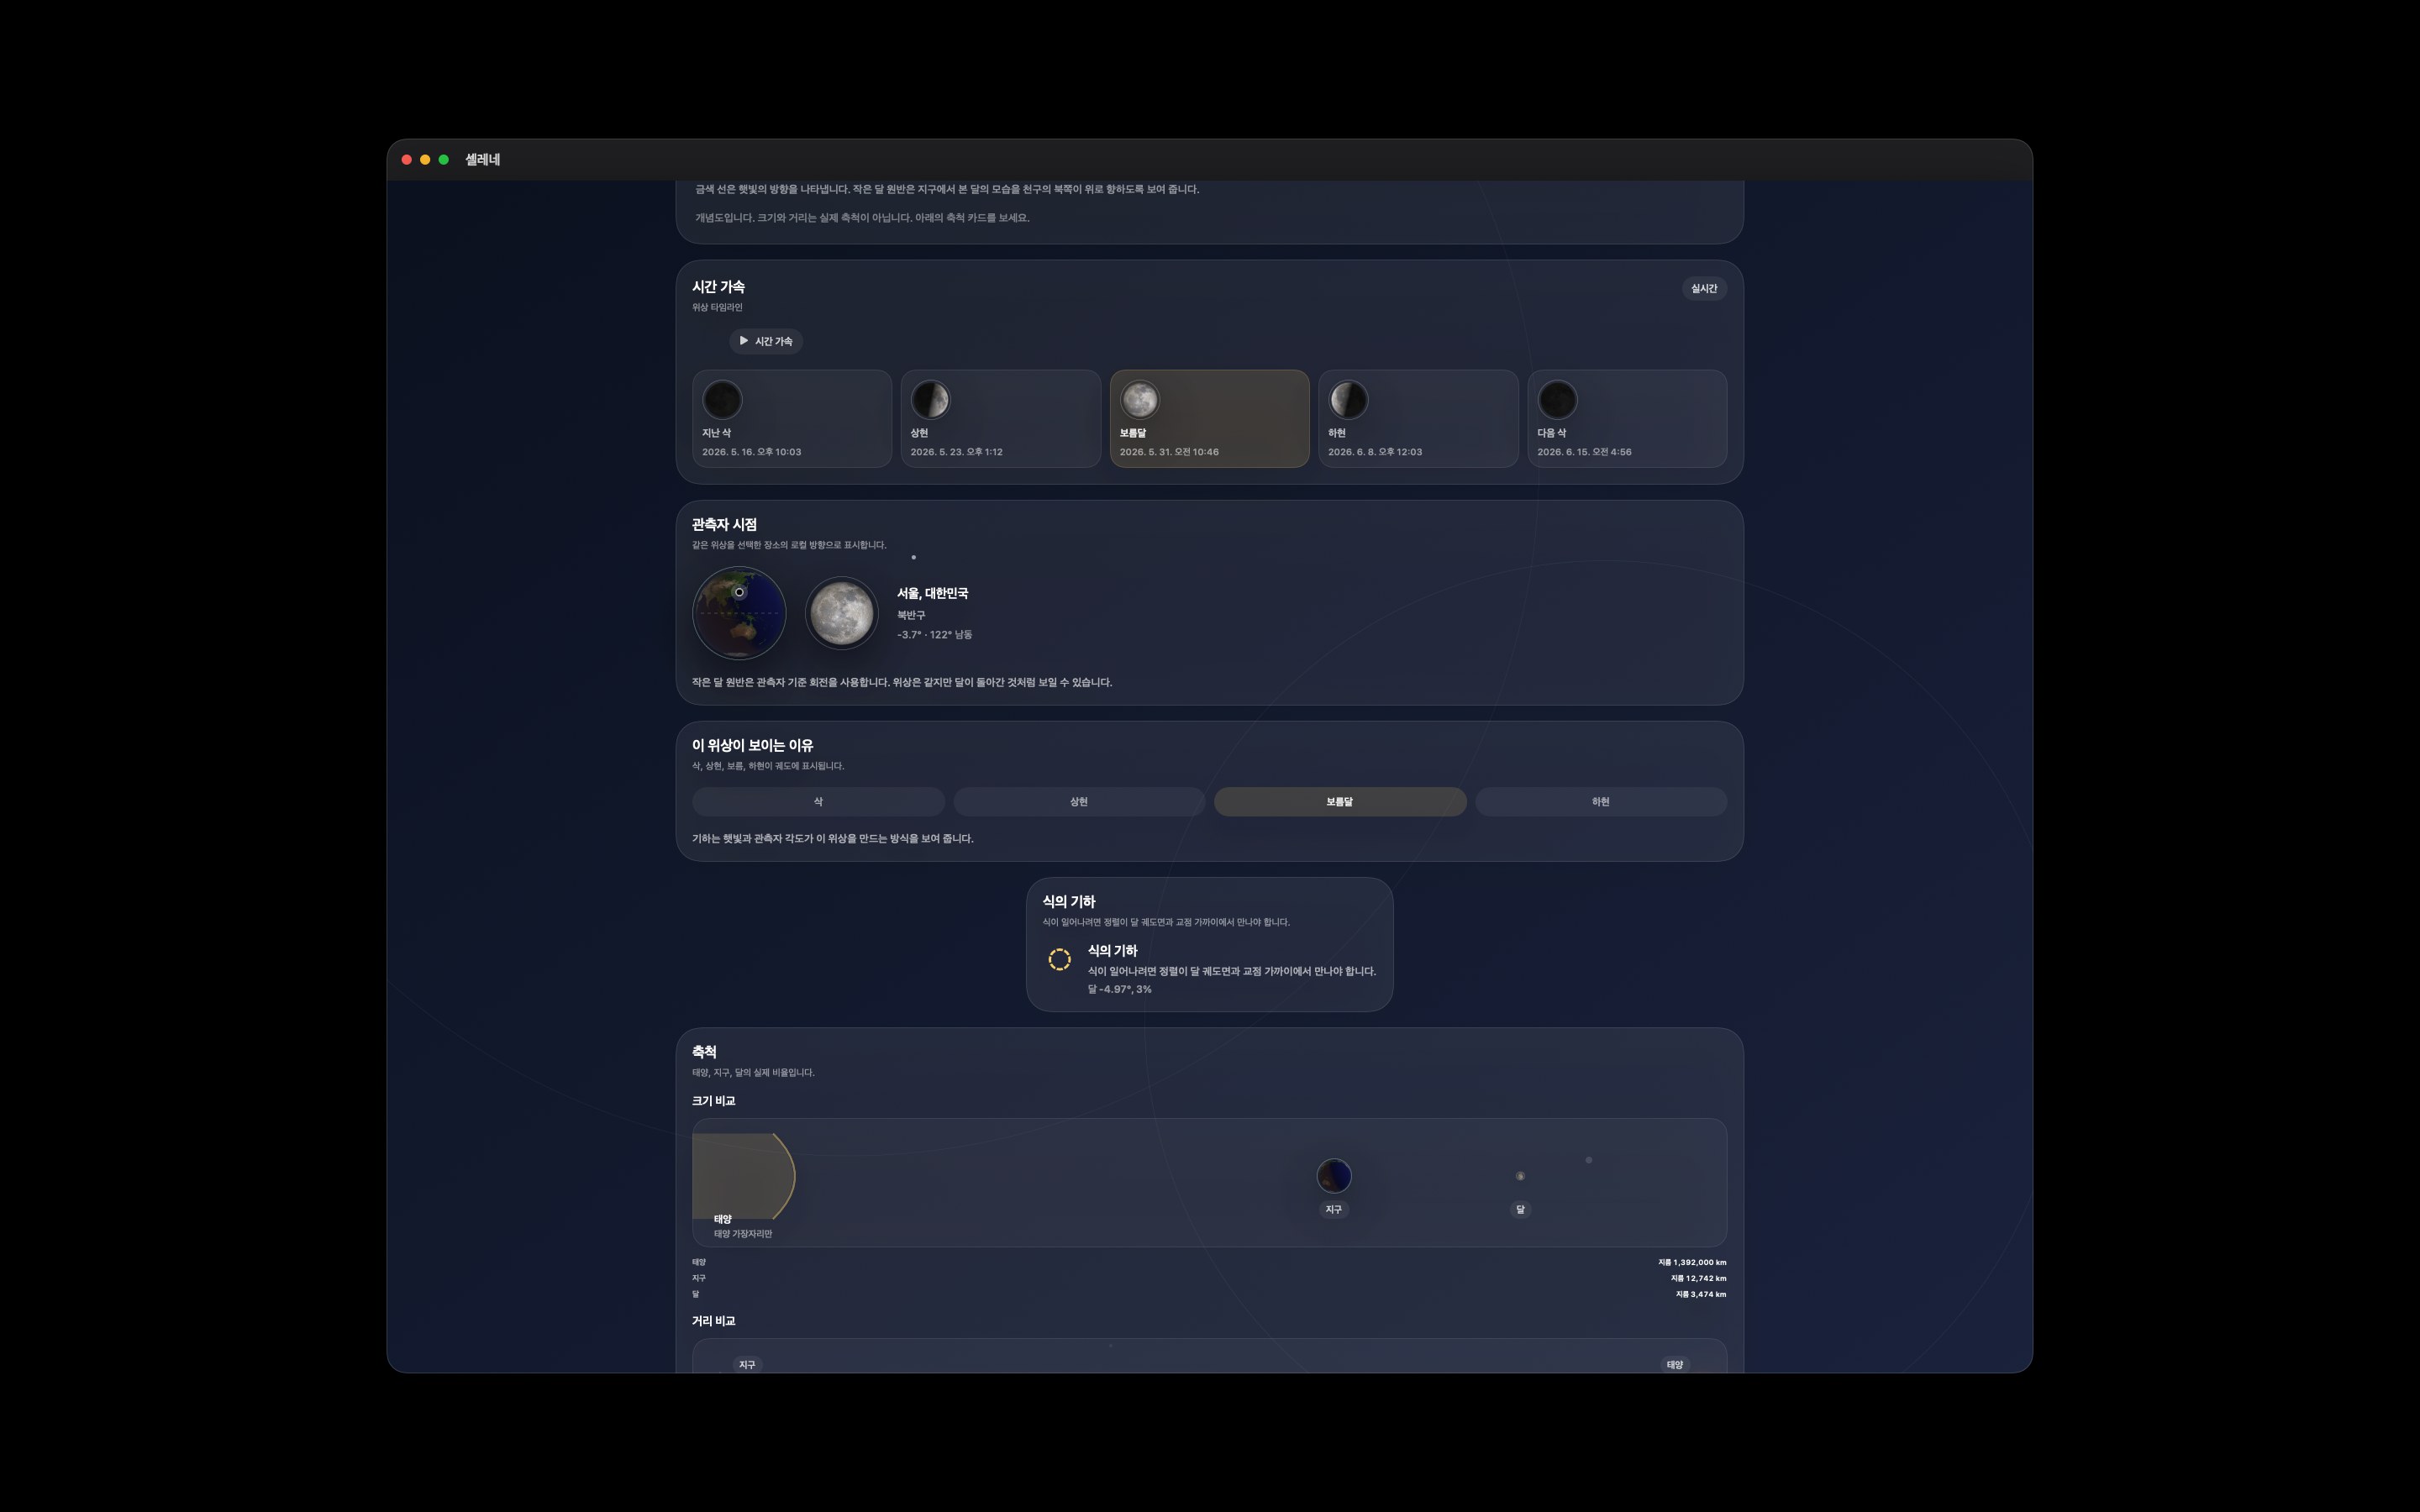Click the Earth icon in 크기 비교
The height and width of the screenshot is (1512, 2420).
(x=1333, y=1176)
